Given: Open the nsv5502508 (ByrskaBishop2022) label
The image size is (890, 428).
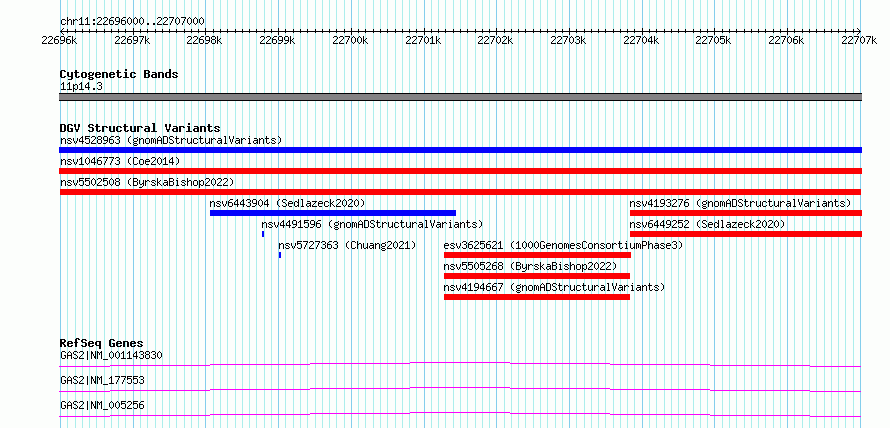Looking at the screenshot, I should click(147, 182).
